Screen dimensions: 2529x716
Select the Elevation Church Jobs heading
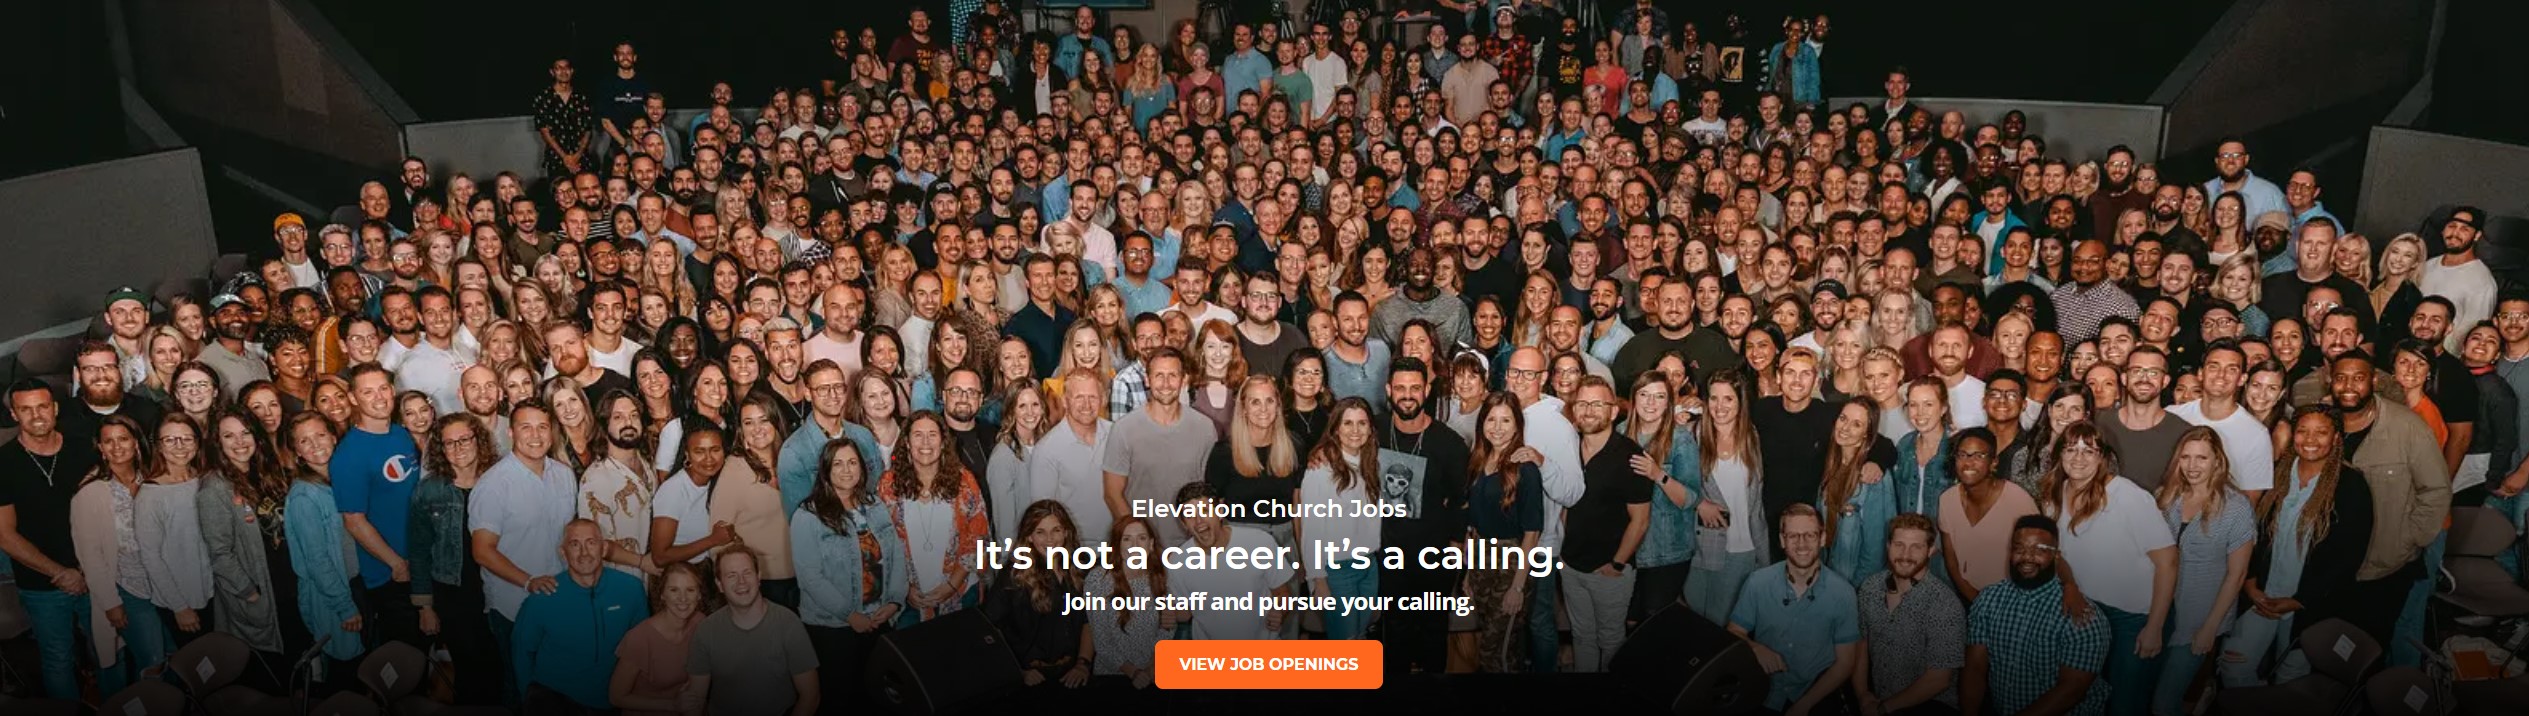pos(1268,508)
